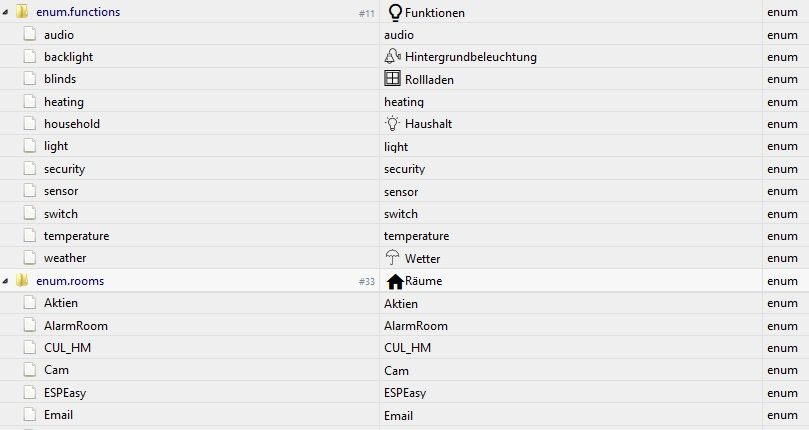This screenshot has width=809, height=430.
Task: Click the glowing bulb icon beside Haushalt
Action: [x=392, y=124]
